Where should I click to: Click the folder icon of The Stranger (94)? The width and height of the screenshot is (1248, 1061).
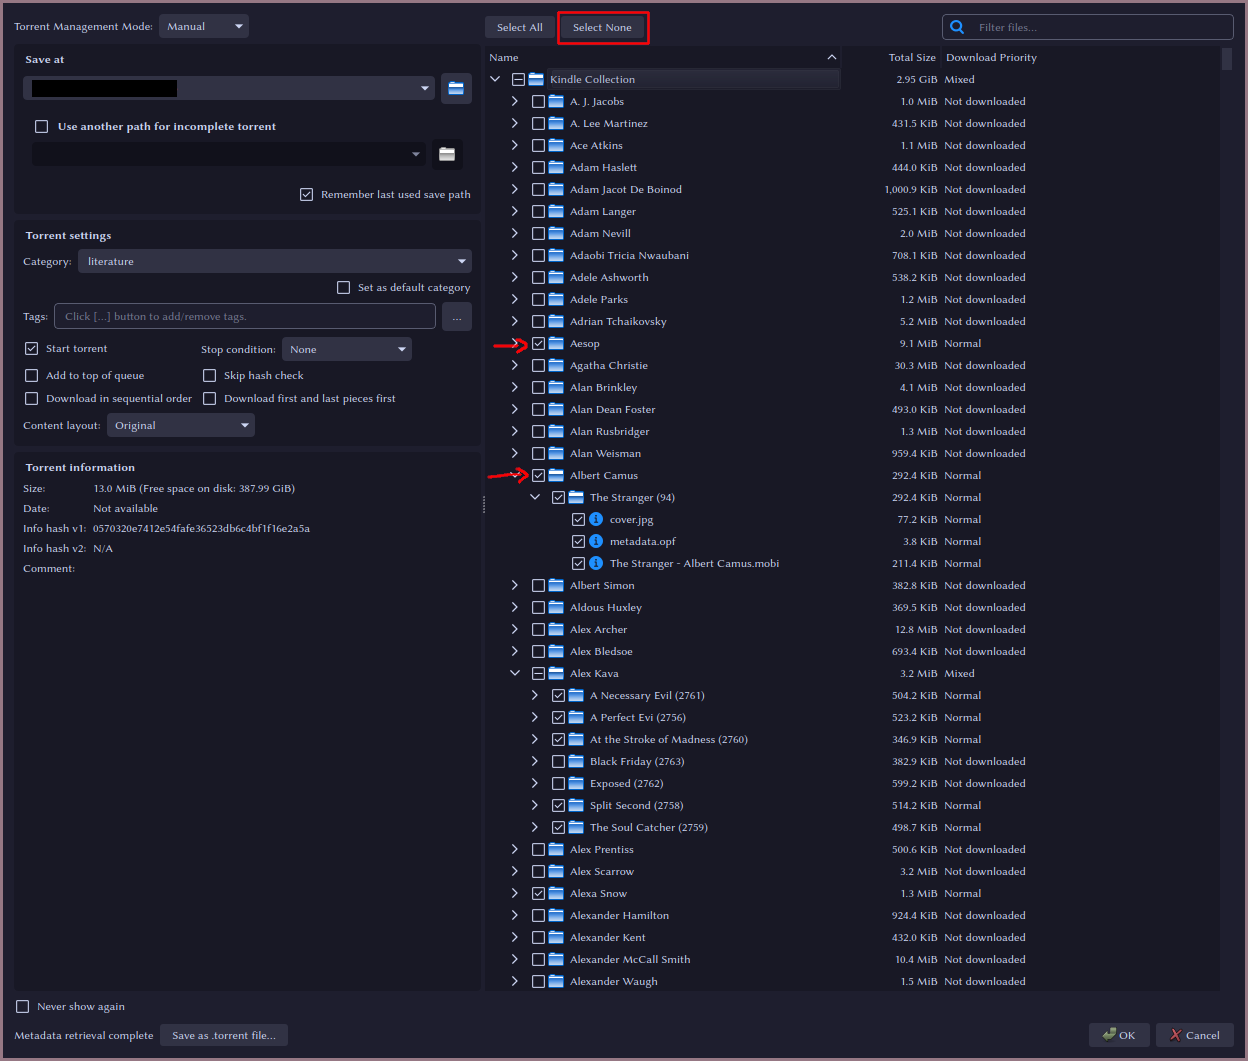pos(576,497)
